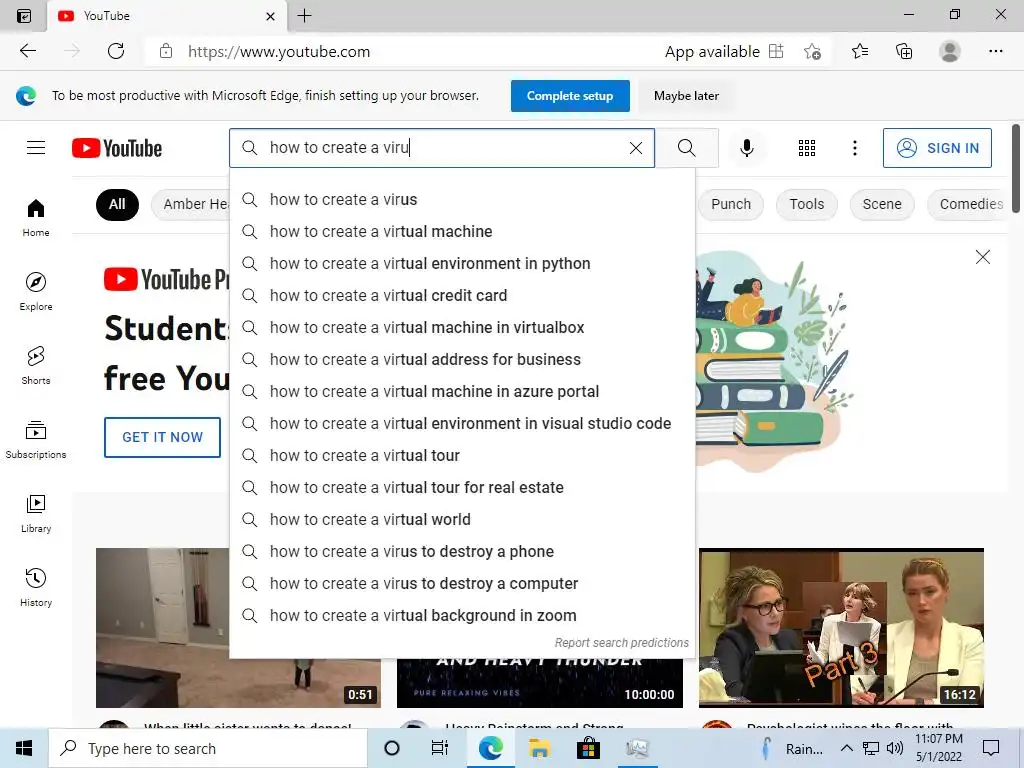This screenshot has height=768, width=1024.
Task: Open Subscriptions in sidebar
Action: pyautogui.click(x=36, y=440)
